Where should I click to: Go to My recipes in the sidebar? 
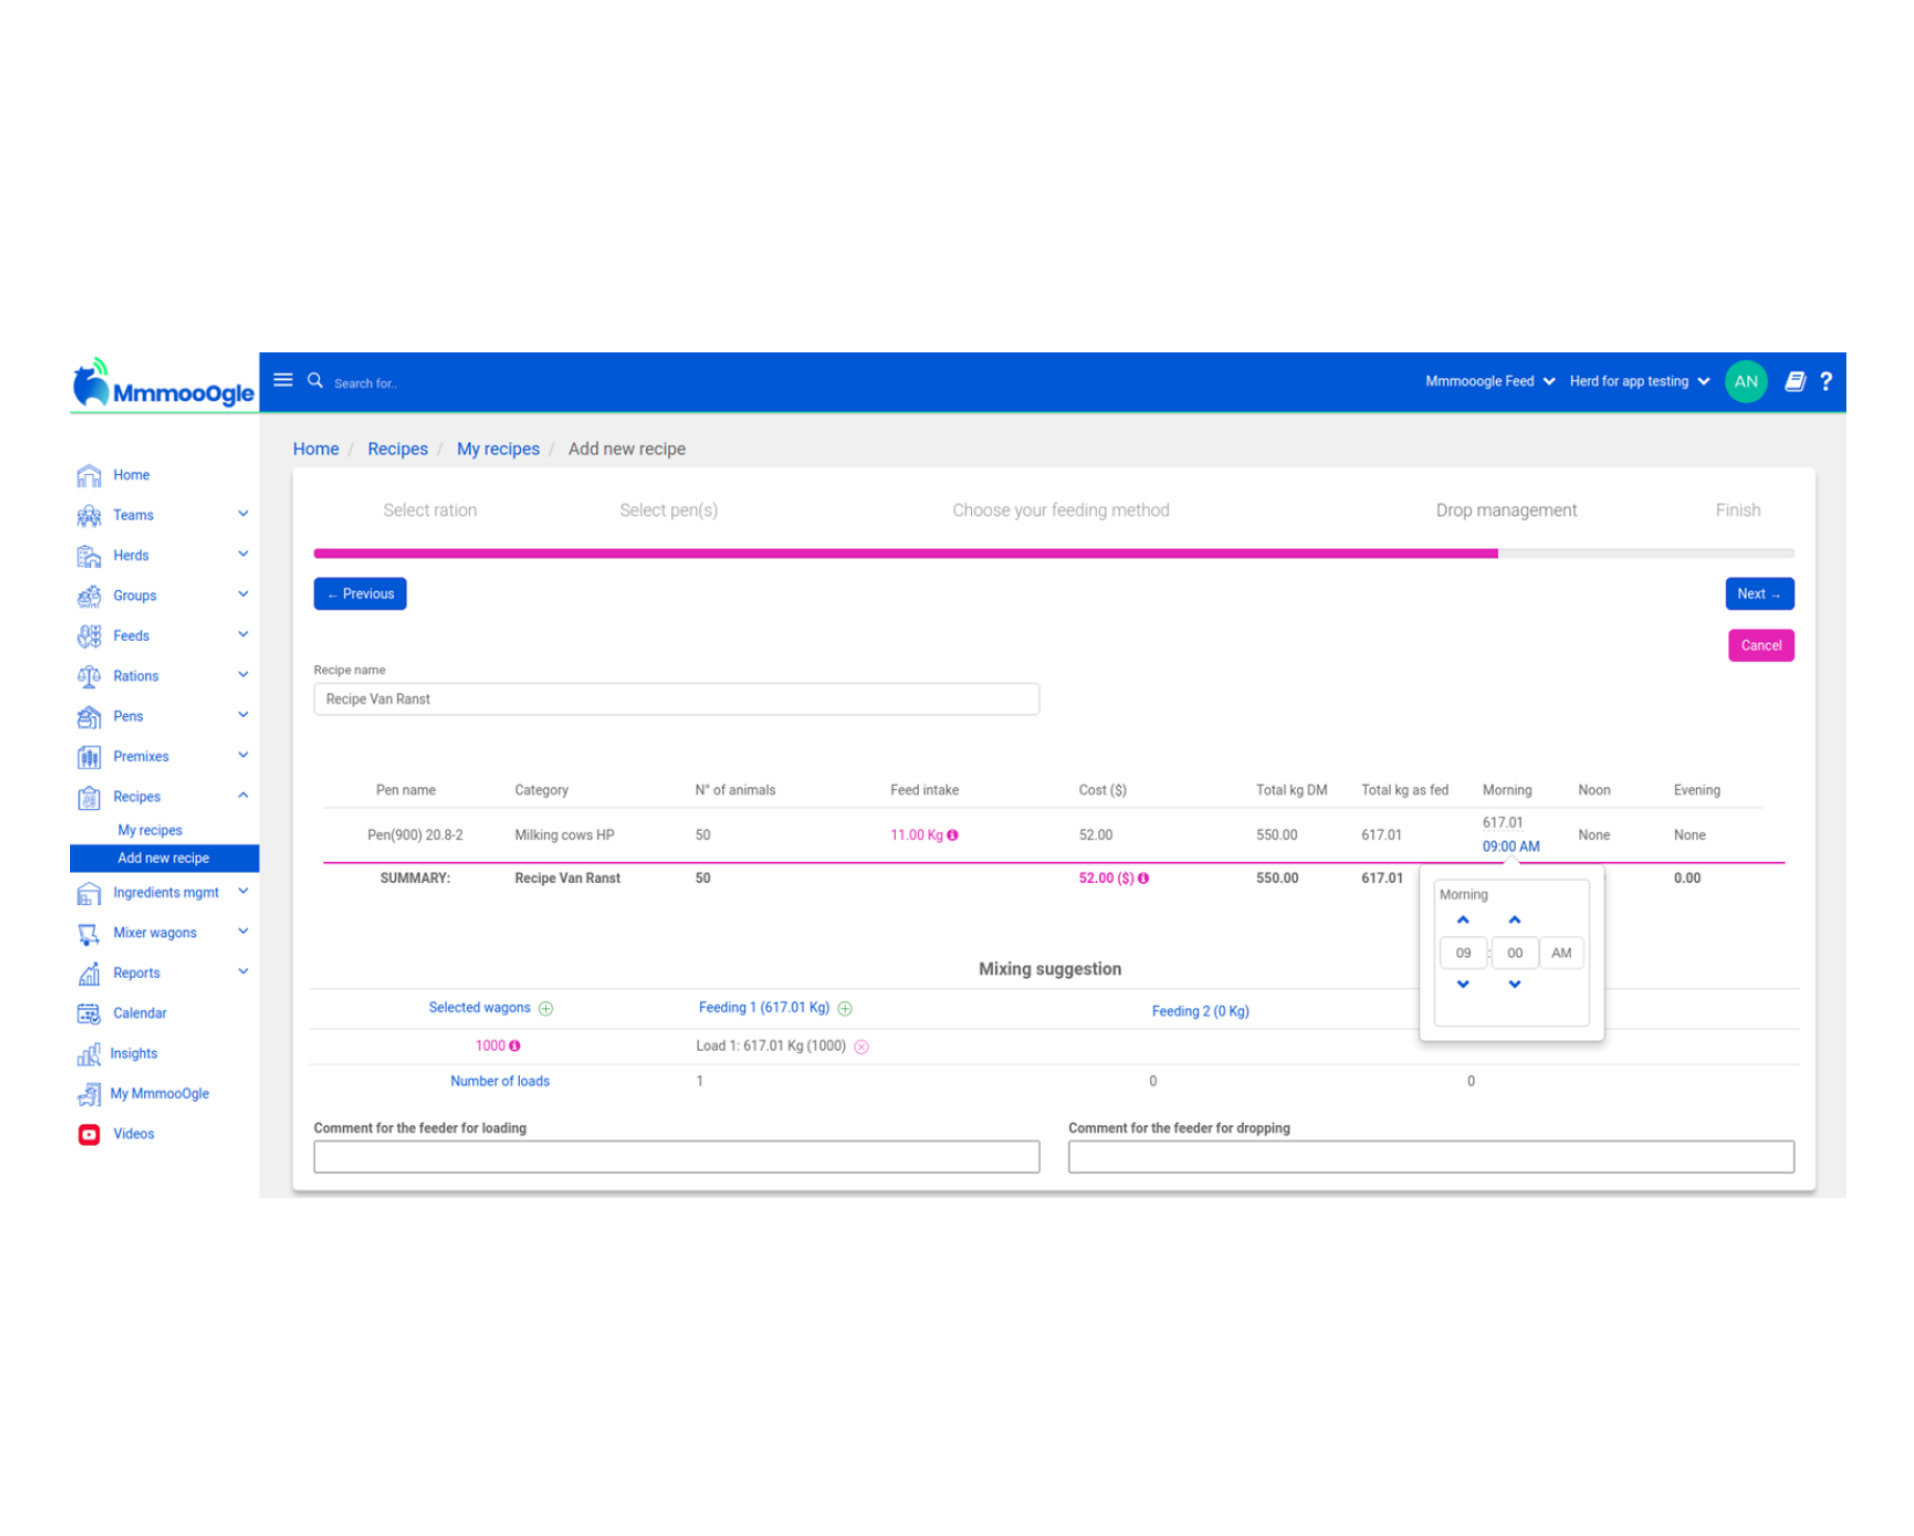149,829
